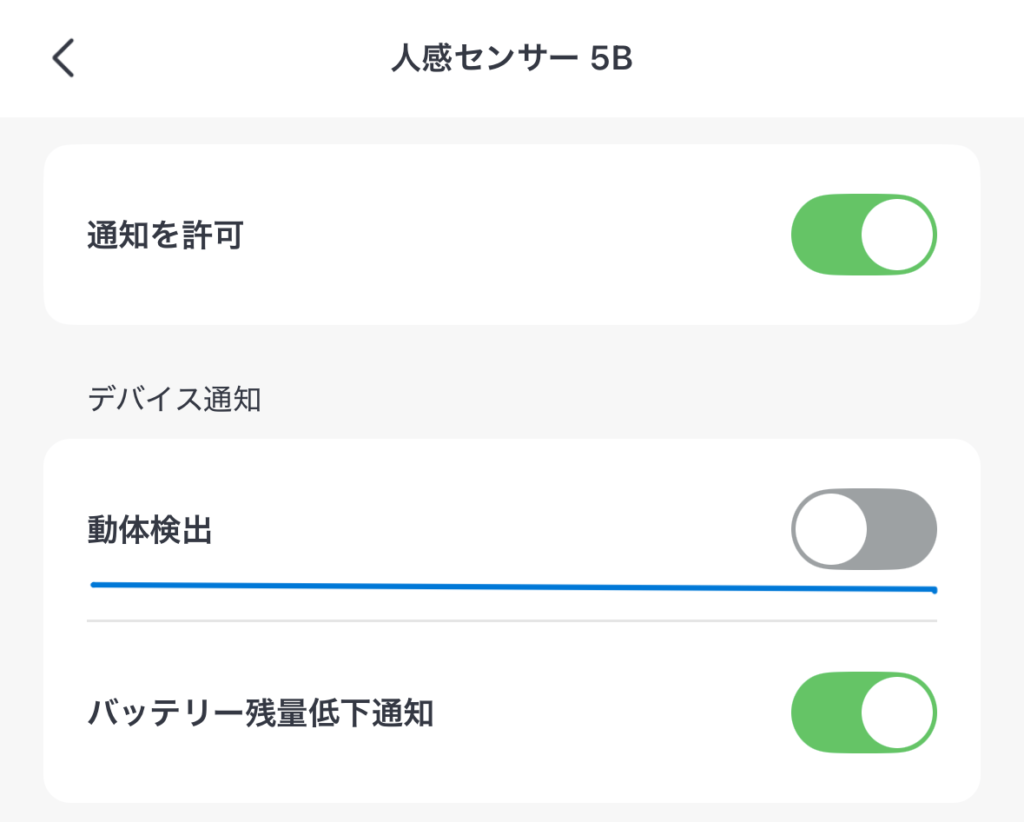Disable the 通知を許可 toggle switch
The height and width of the screenshot is (822, 1024).
pyautogui.click(x=863, y=235)
